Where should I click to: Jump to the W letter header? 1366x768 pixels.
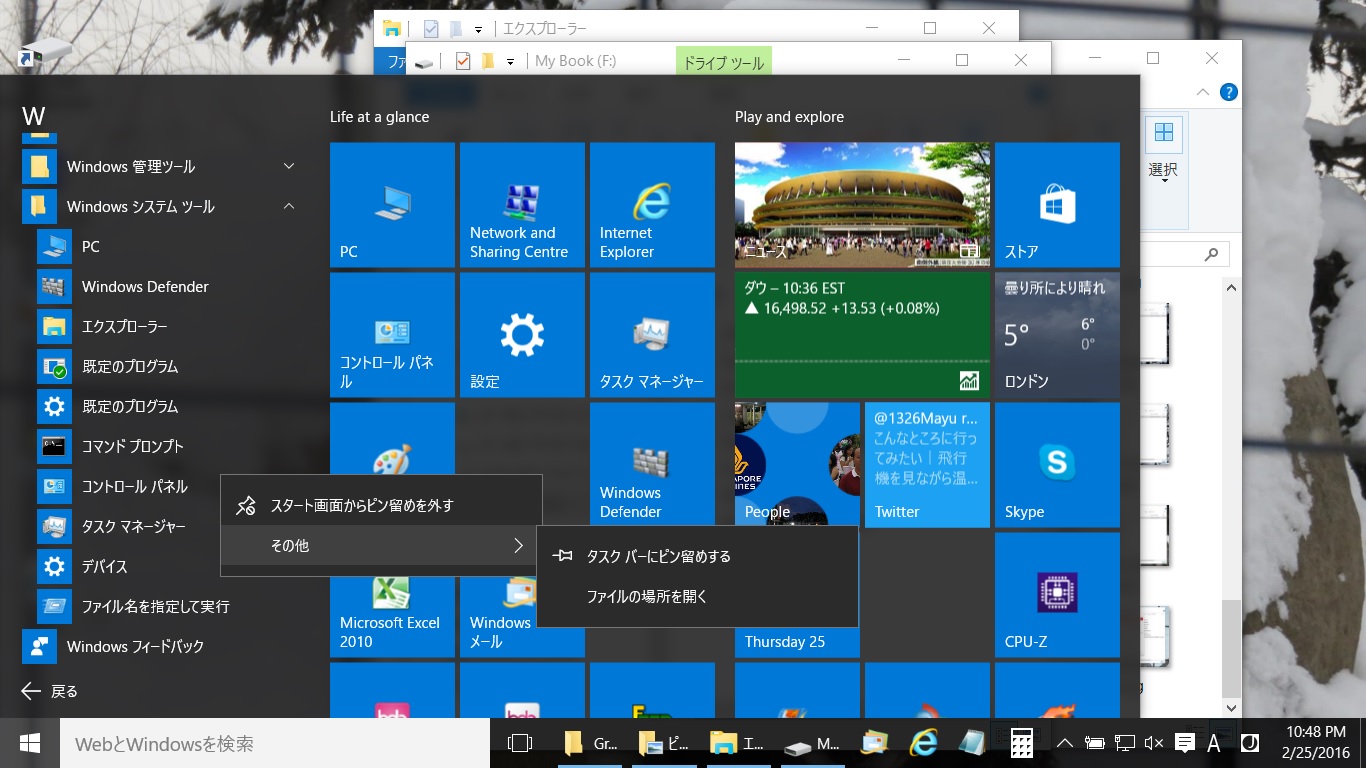click(x=33, y=117)
